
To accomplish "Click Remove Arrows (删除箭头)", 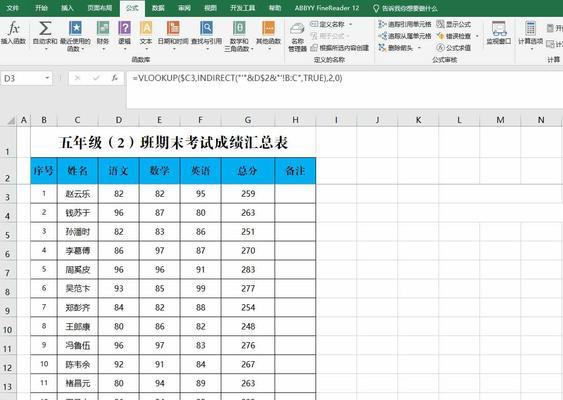I will point(396,47).
